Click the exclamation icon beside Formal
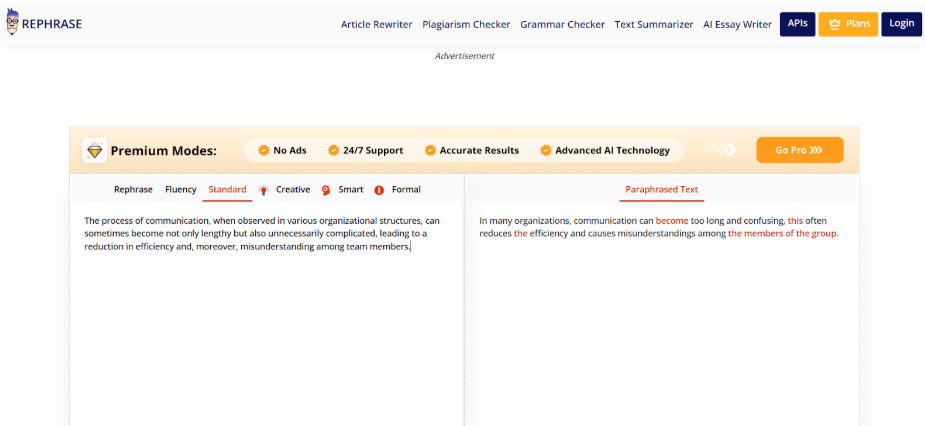The height and width of the screenshot is (426, 925). pyautogui.click(x=379, y=190)
